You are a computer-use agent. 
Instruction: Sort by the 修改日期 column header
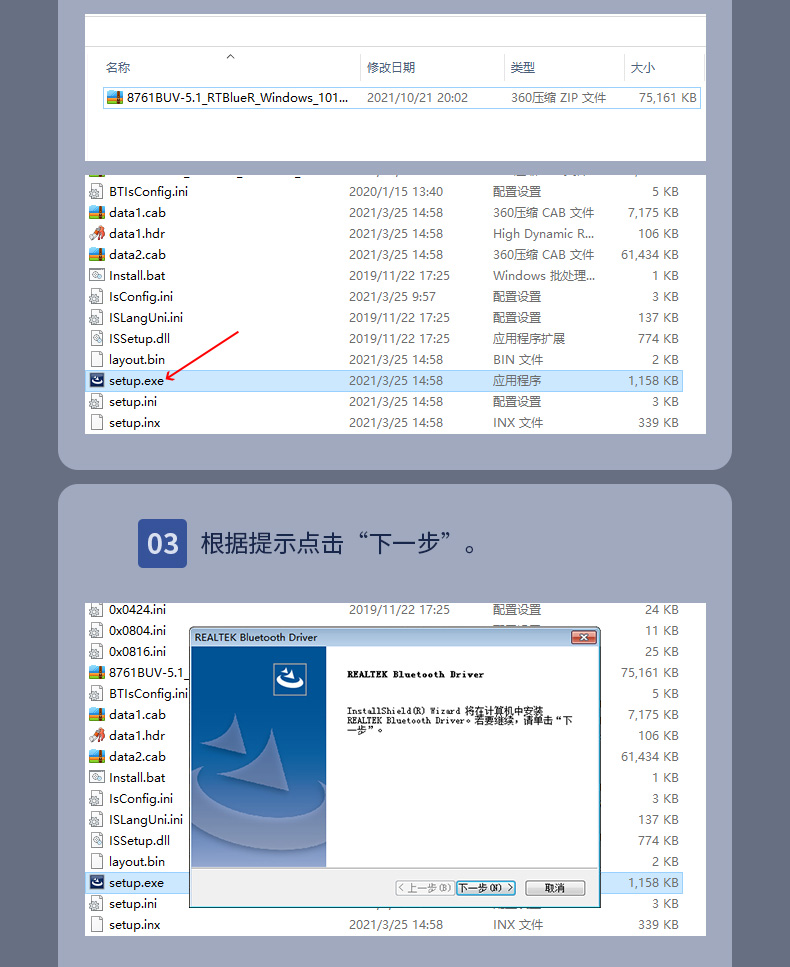391,67
